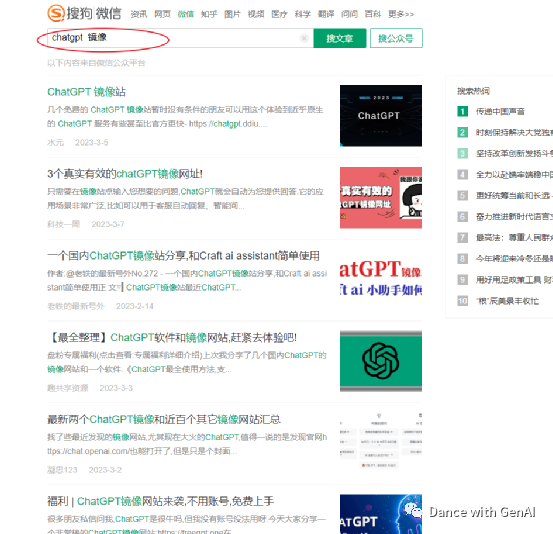Click rank 1 badge in hot searches

[462, 111]
